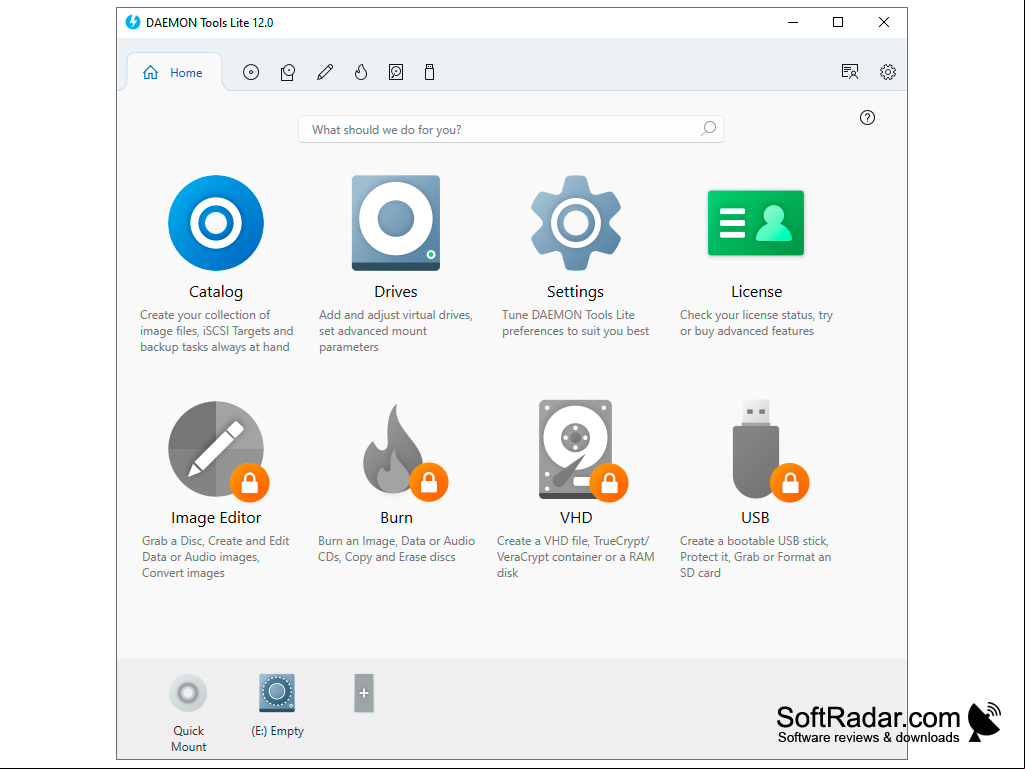Click 'Grab a Disc, Create and Edit' description
This screenshot has height=769, width=1025.
[216, 557]
